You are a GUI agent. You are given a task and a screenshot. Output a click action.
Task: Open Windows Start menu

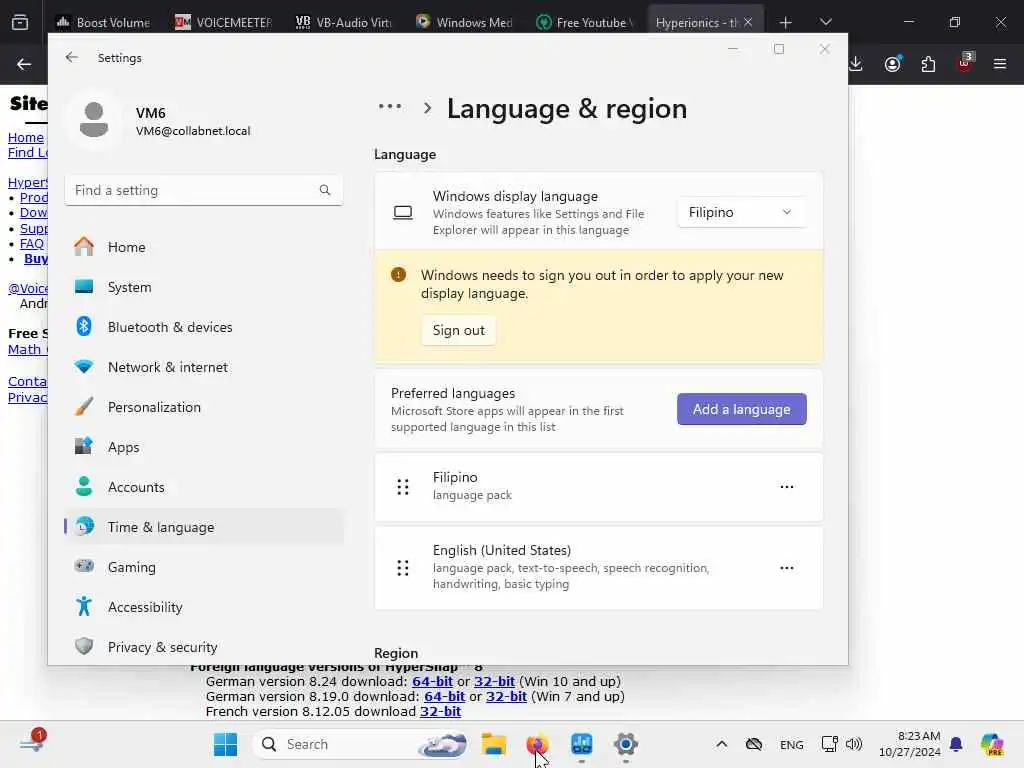click(x=226, y=744)
